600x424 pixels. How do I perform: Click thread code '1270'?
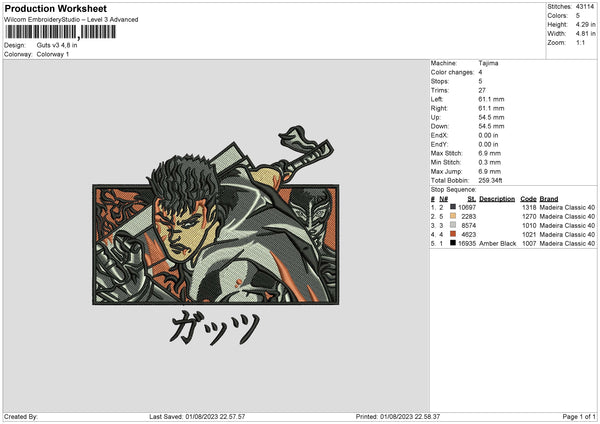529,217
